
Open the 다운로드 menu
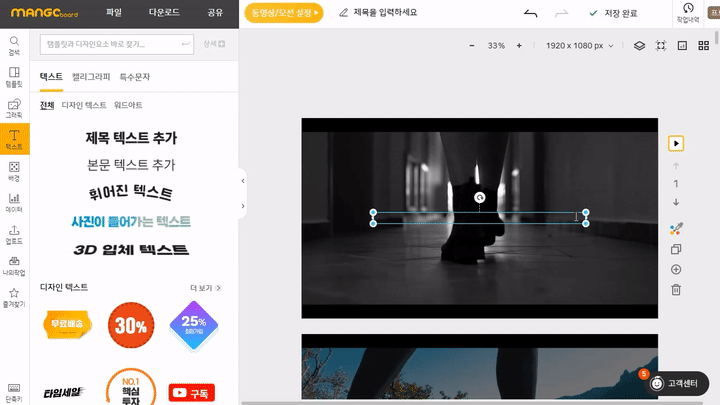pos(163,13)
